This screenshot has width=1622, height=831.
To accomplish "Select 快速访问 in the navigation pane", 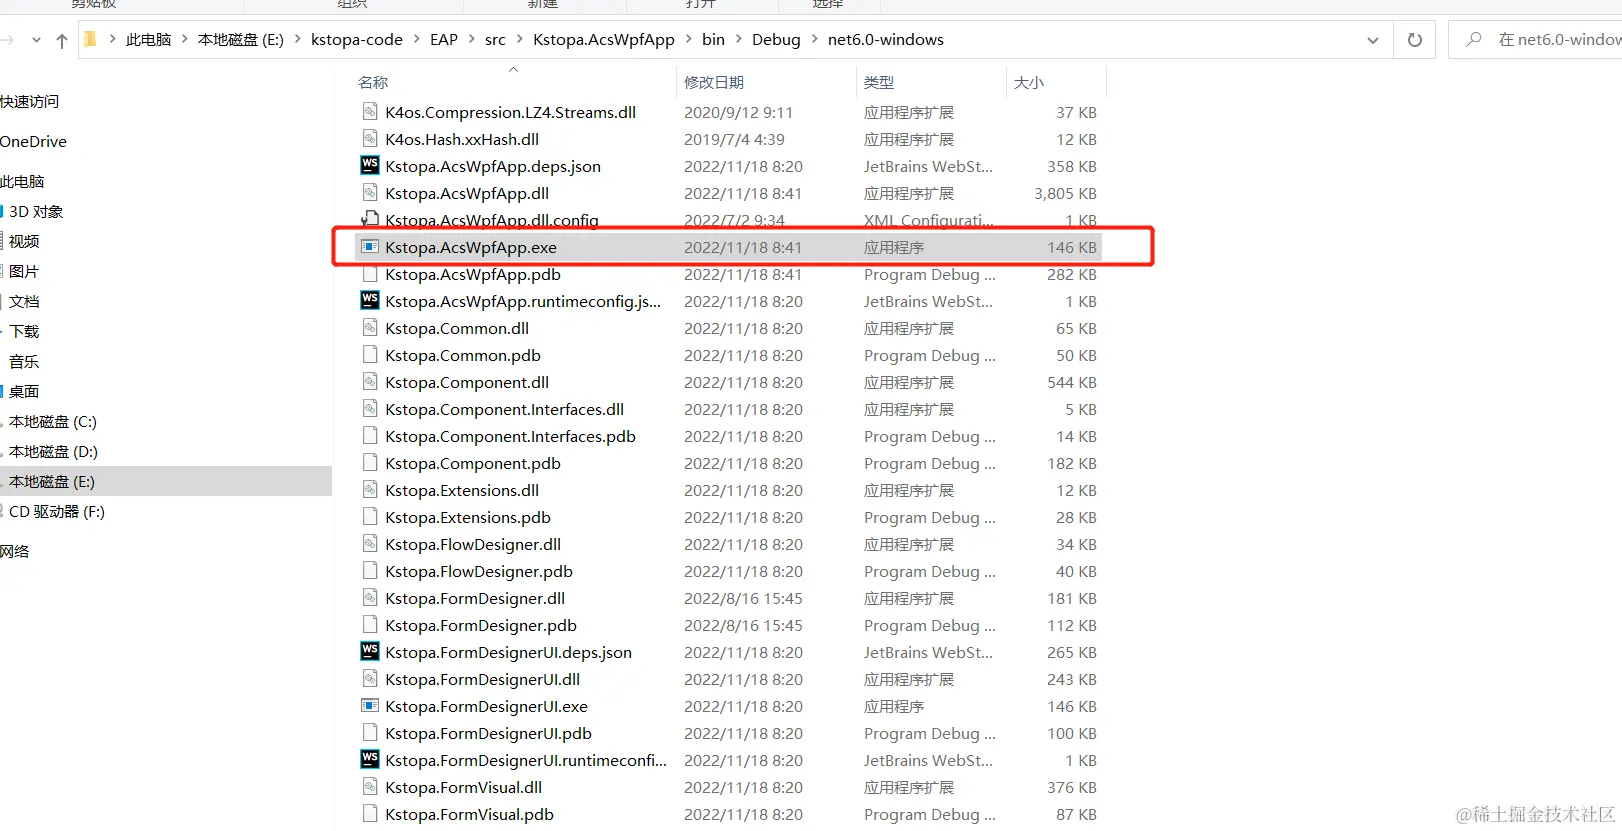I will [30, 102].
